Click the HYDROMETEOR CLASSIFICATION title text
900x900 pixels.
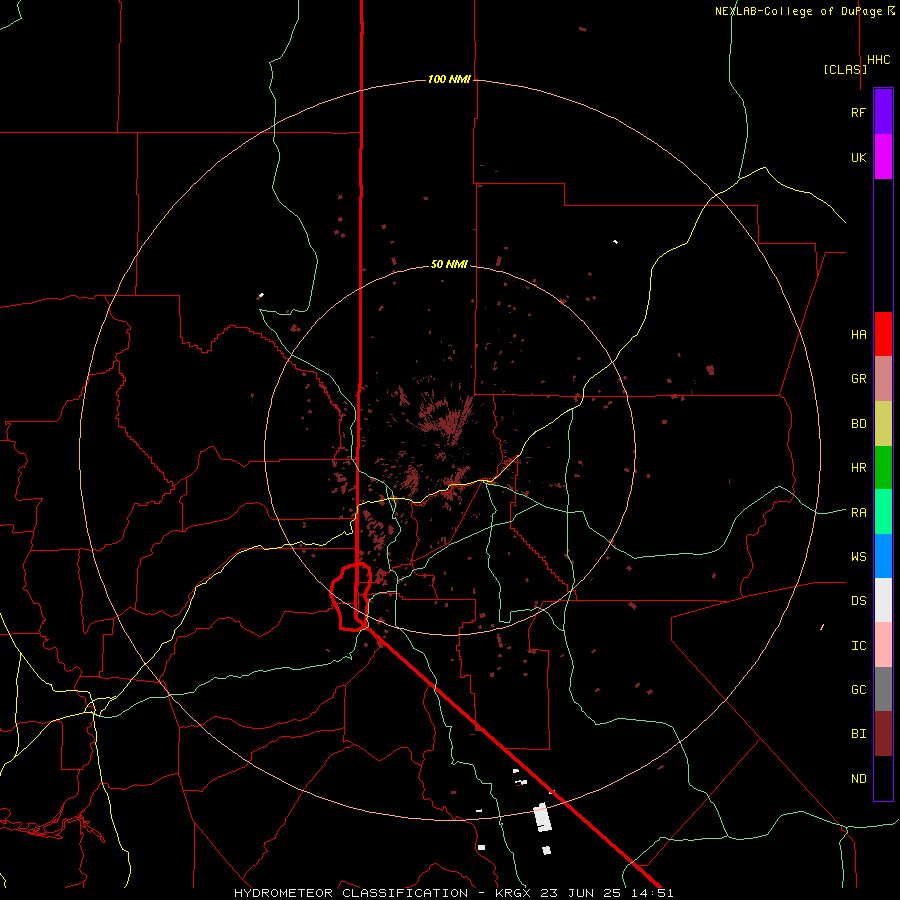tap(351, 893)
